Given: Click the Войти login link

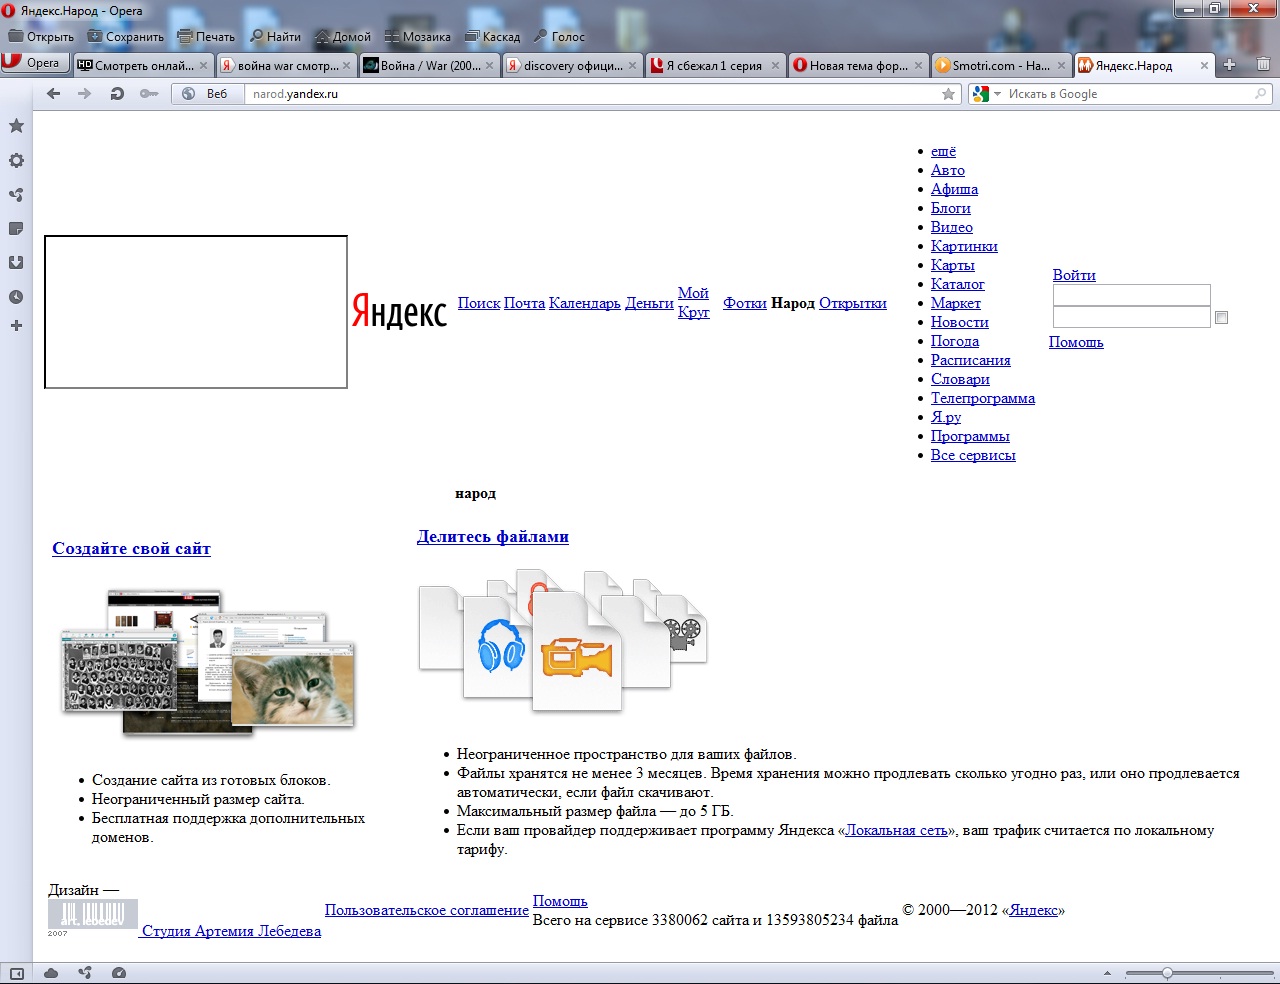Looking at the screenshot, I should click(x=1074, y=275).
